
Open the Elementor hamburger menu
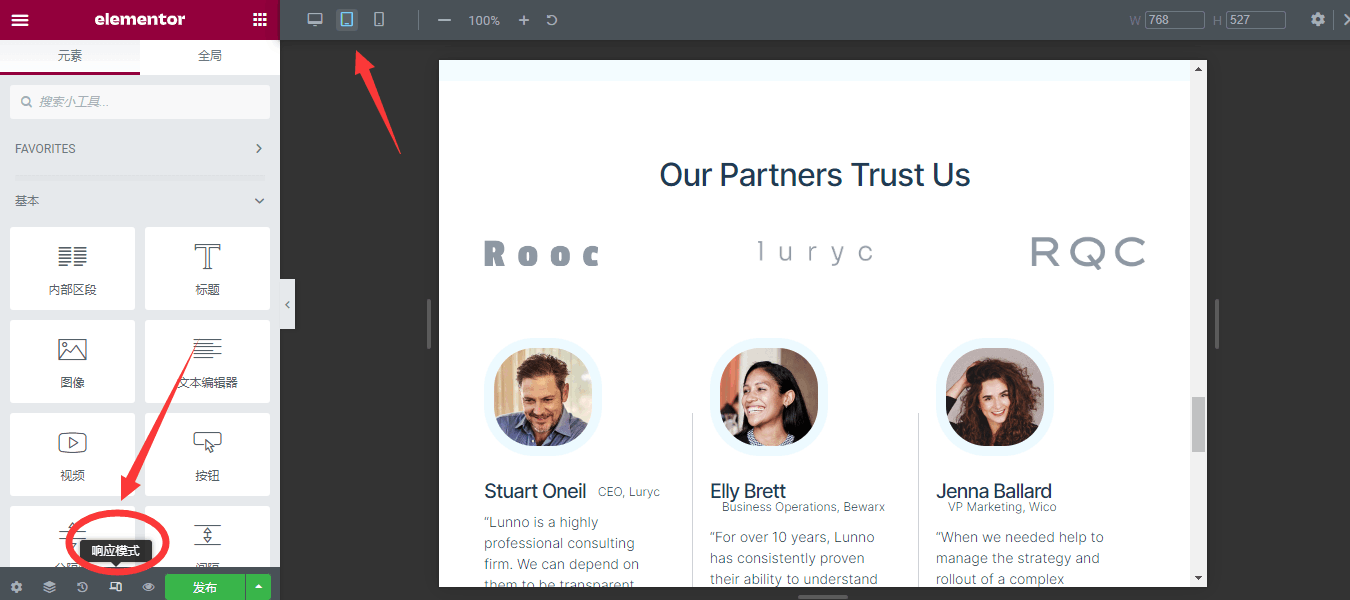click(x=20, y=20)
